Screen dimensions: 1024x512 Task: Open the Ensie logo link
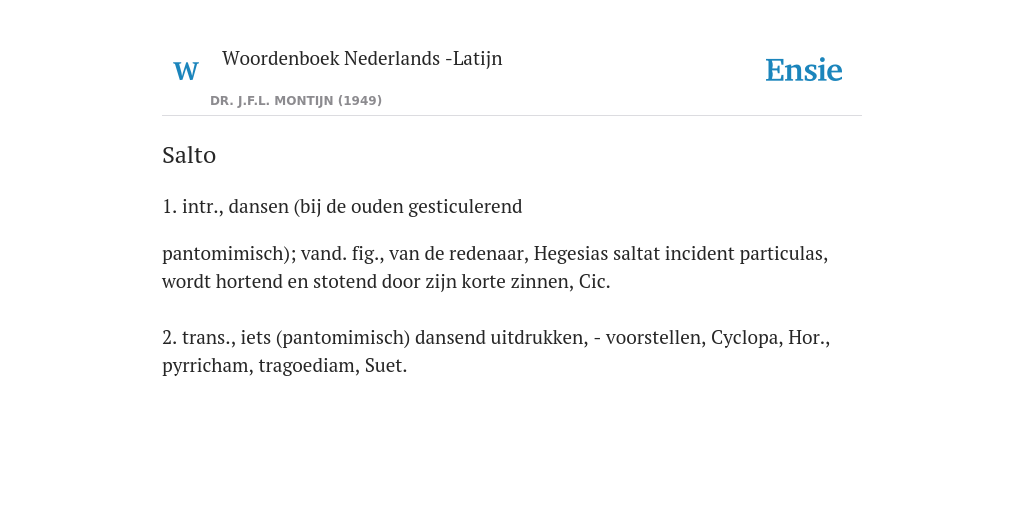[803, 71]
